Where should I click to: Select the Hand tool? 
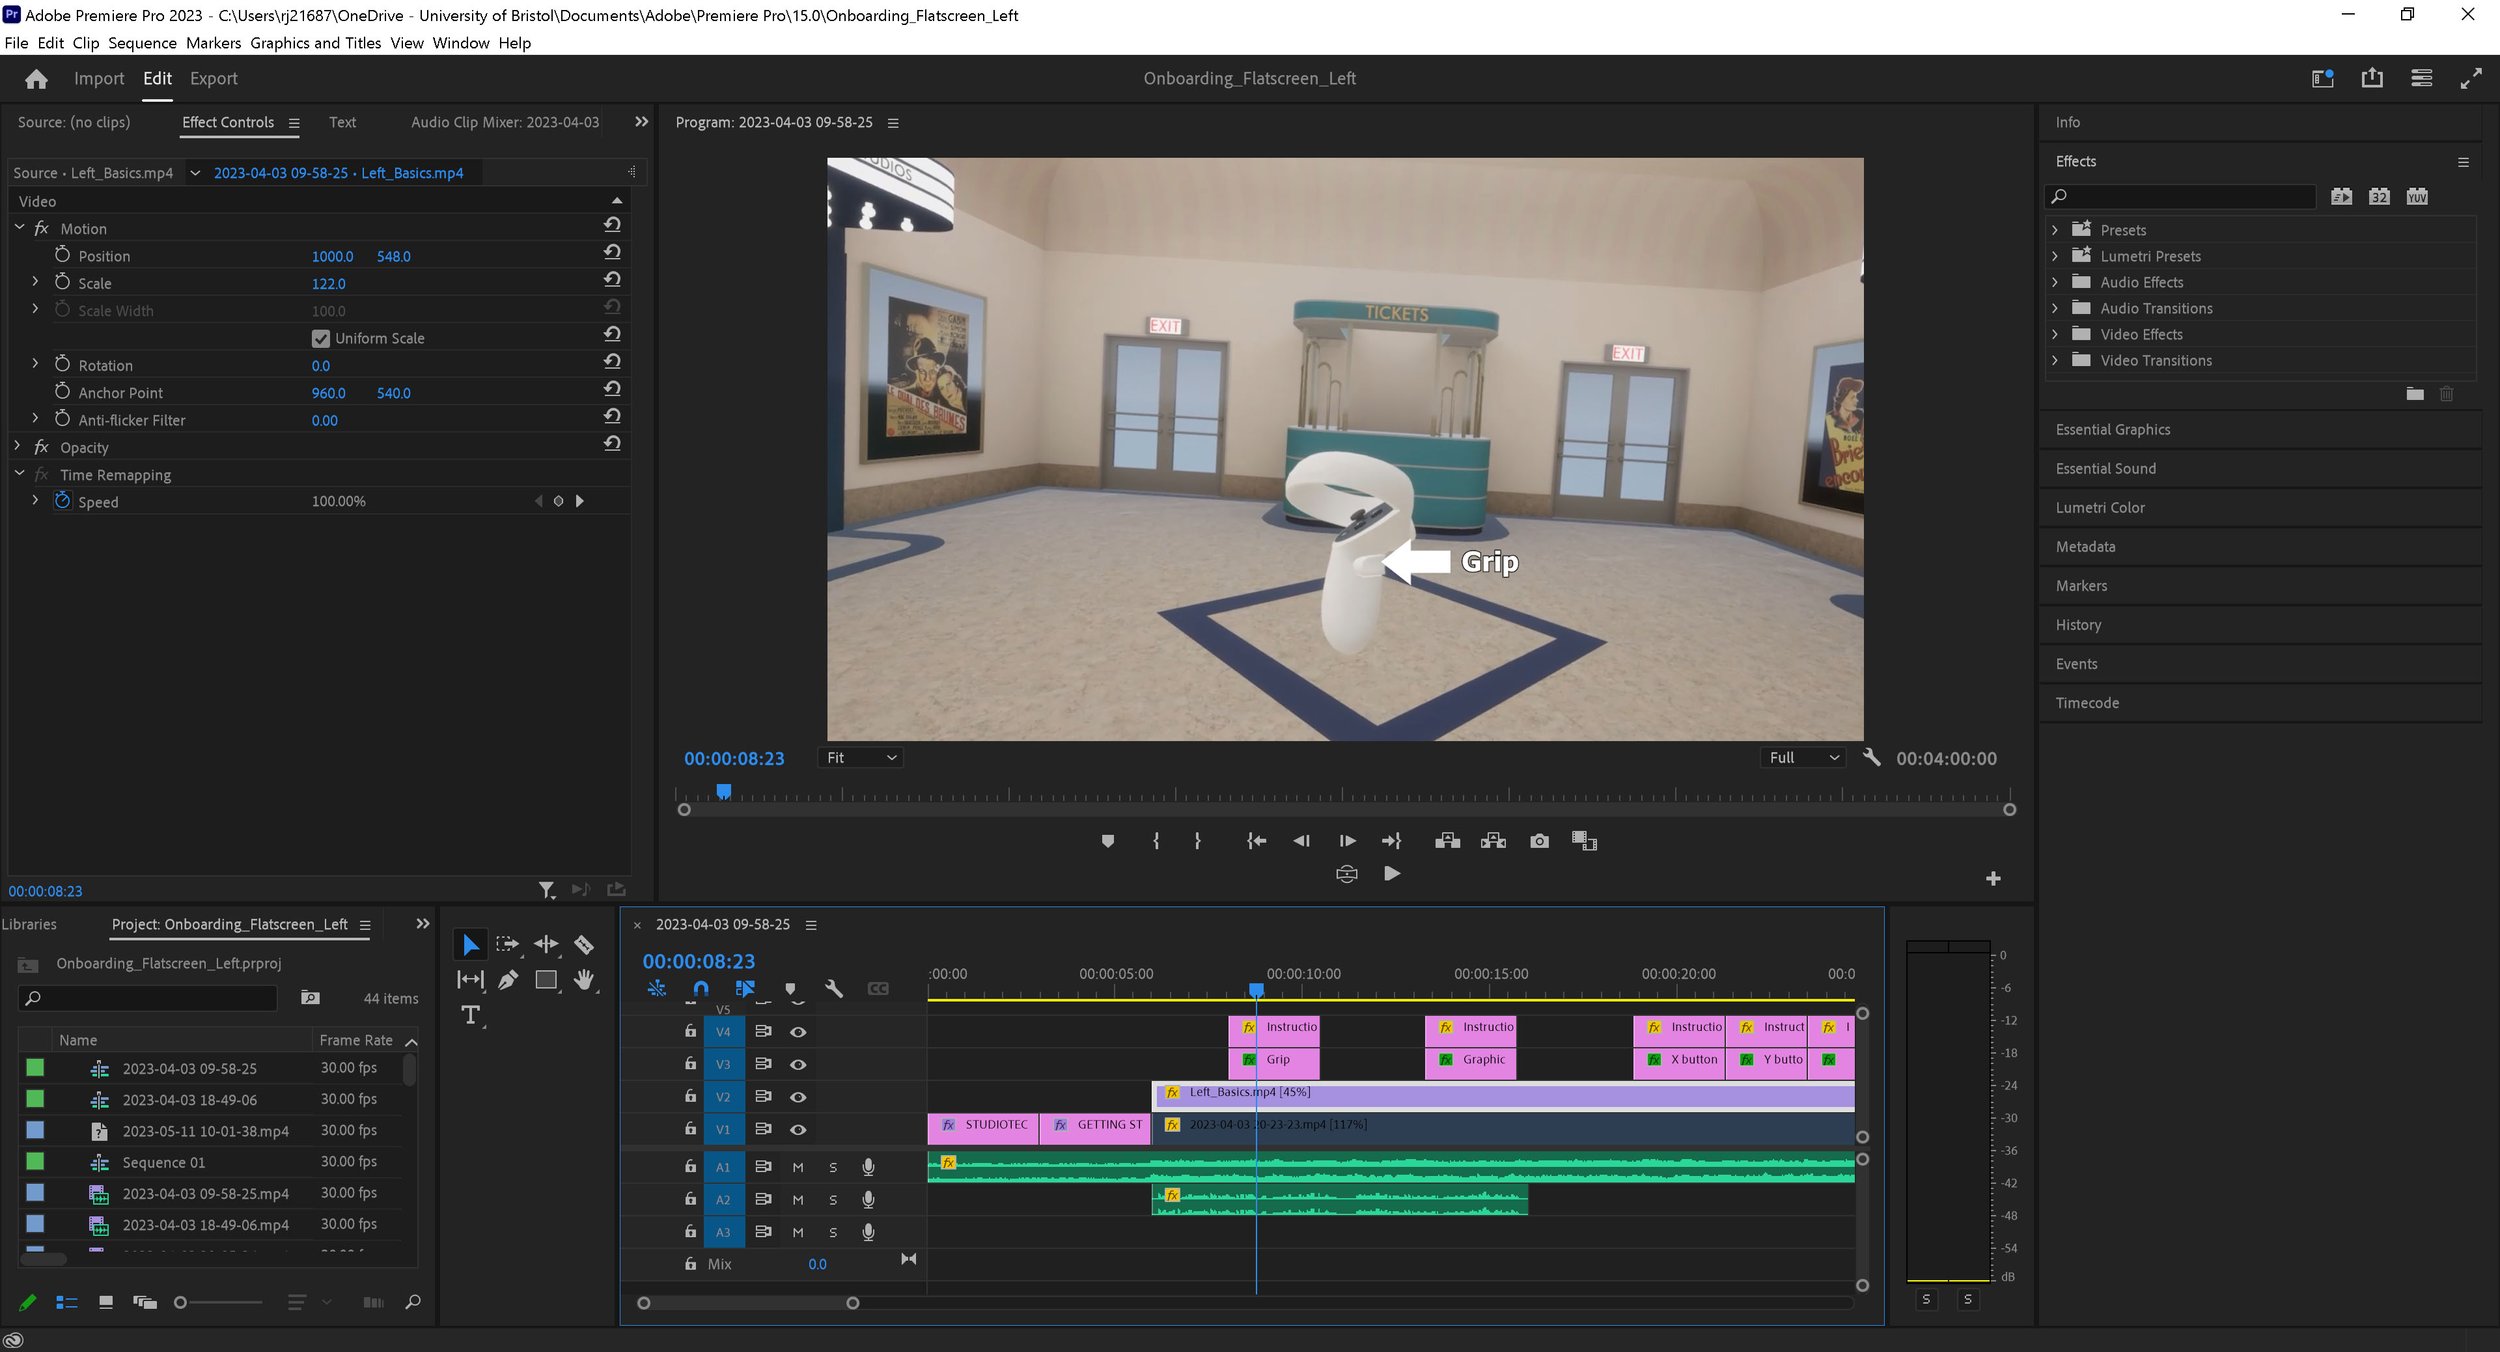[584, 980]
